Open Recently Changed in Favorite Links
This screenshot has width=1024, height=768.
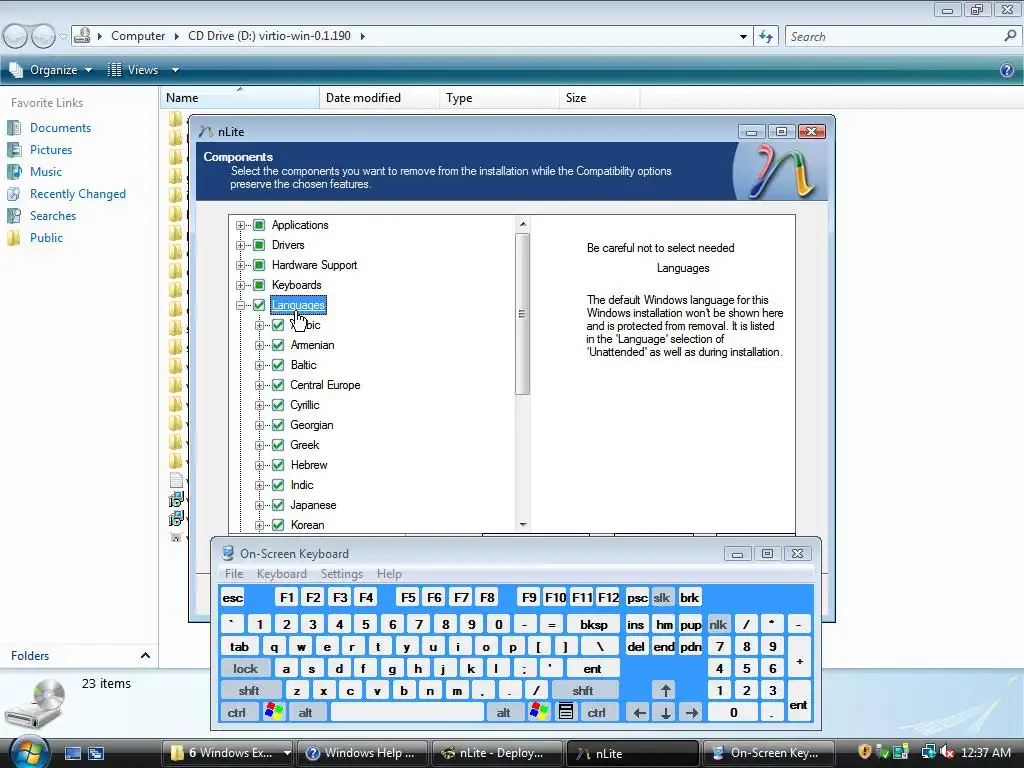tap(78, 194)
